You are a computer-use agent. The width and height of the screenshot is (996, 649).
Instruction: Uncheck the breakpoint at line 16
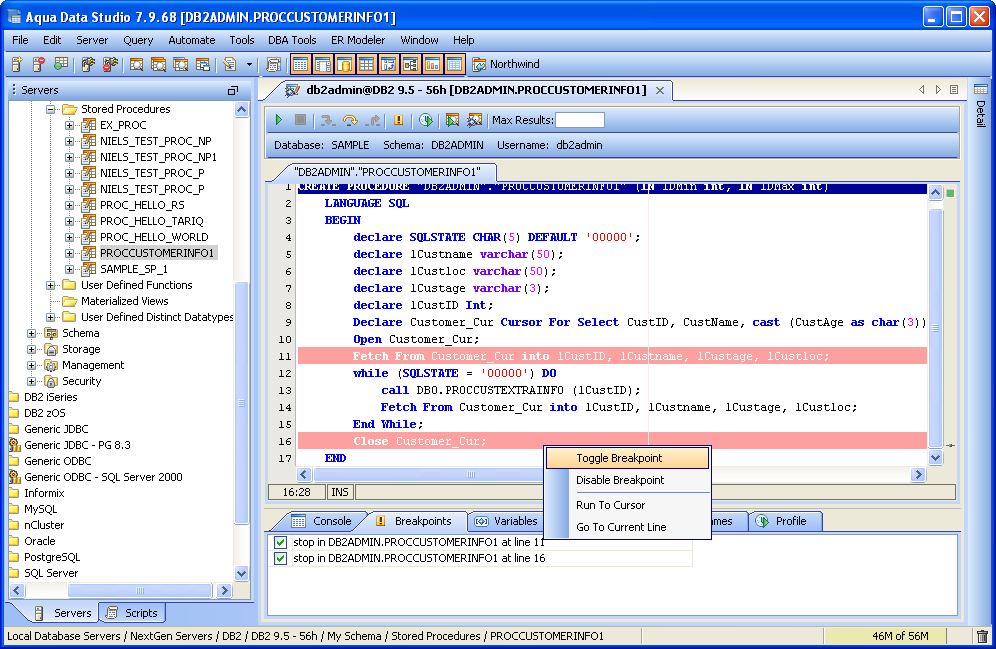(280, 558)
